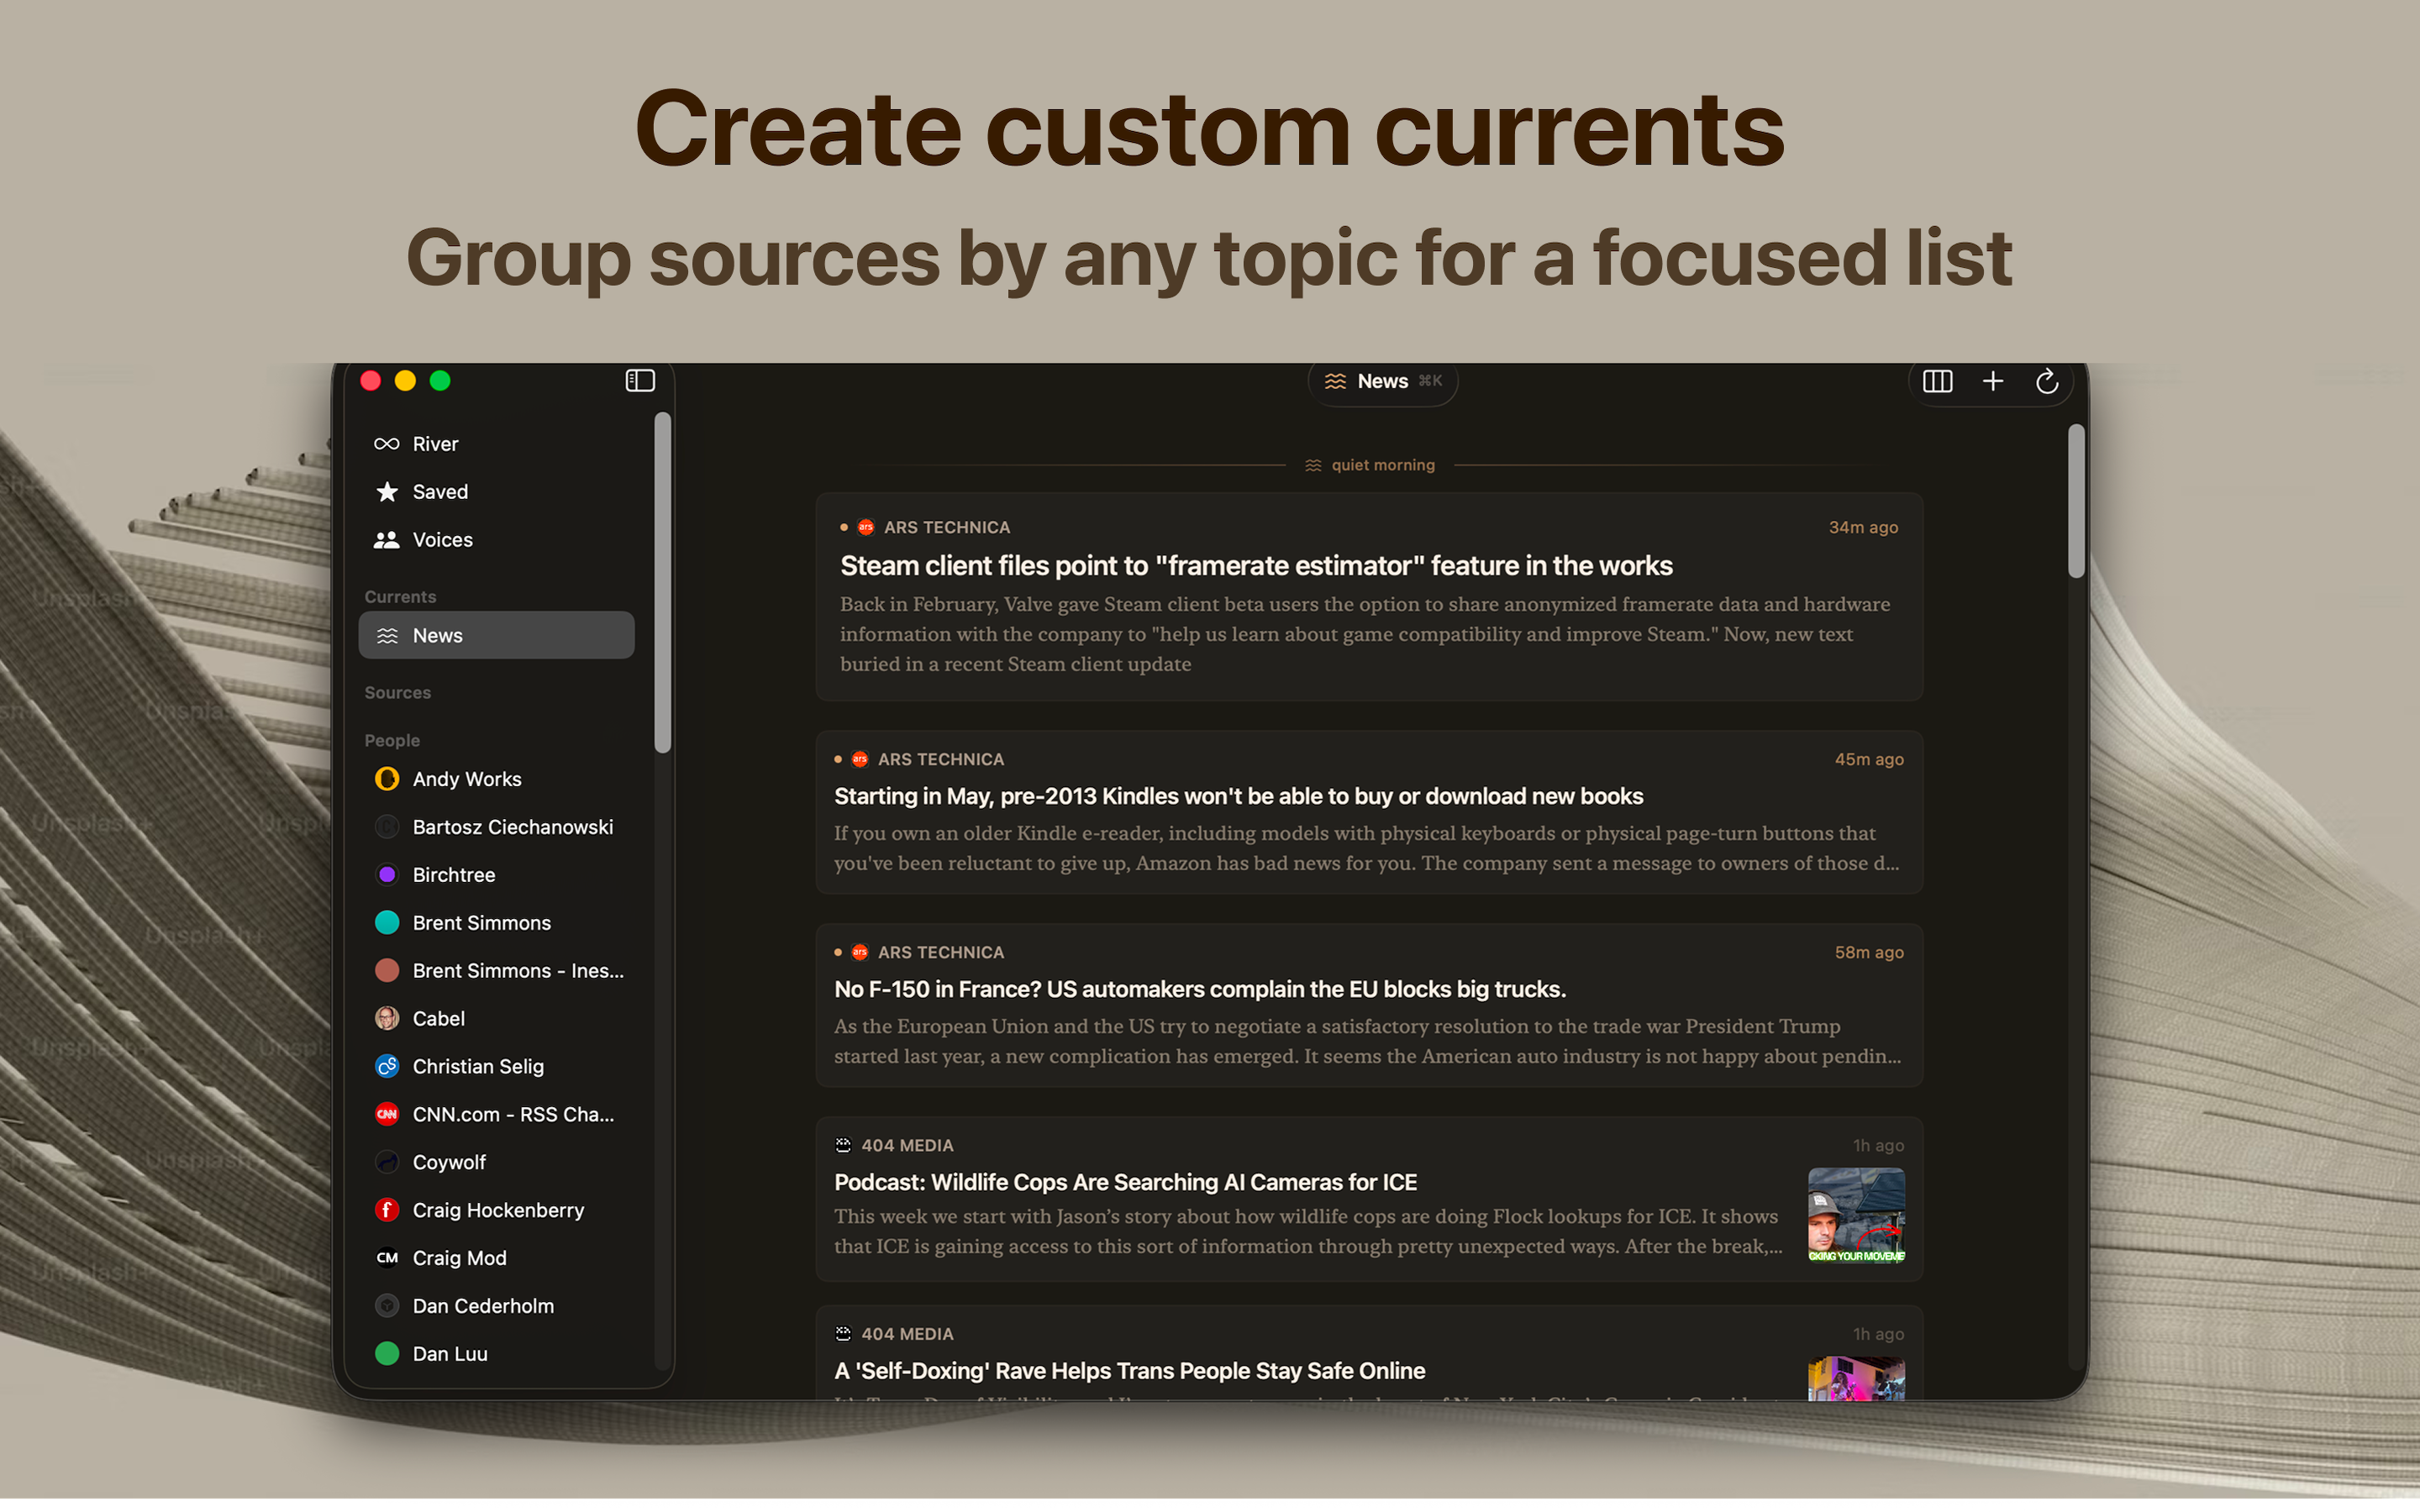Screen dimensions: 2420x1512
Task: Click Craig Hockenberry's red avatar icon
Action: click(387, 1210)
